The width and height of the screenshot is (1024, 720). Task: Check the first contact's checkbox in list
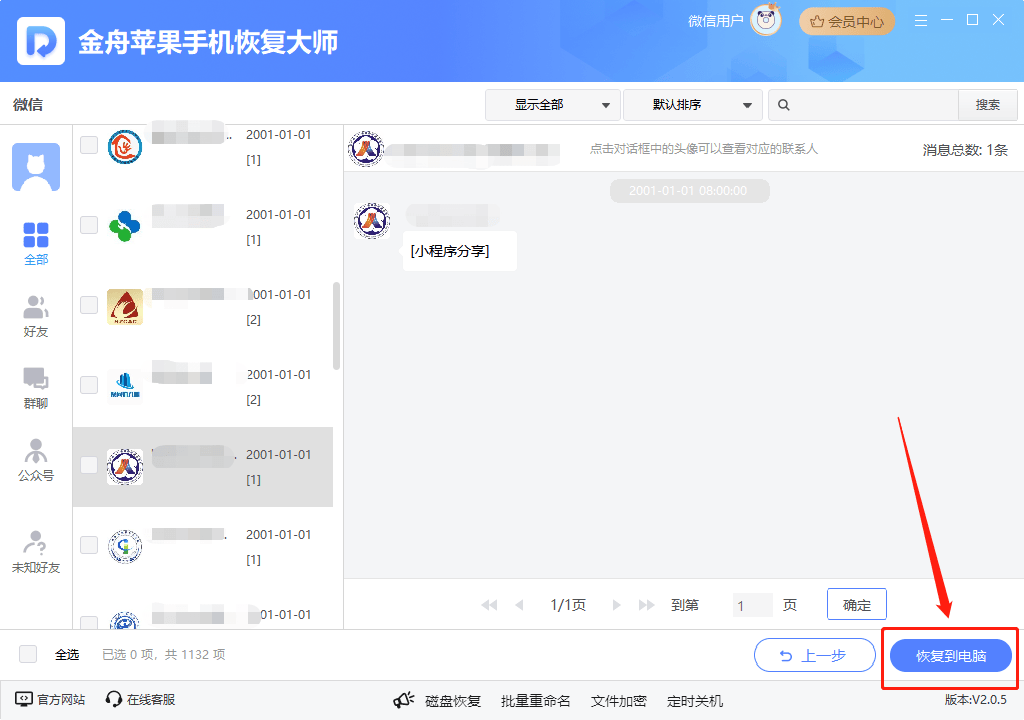(x=89, y=145)
